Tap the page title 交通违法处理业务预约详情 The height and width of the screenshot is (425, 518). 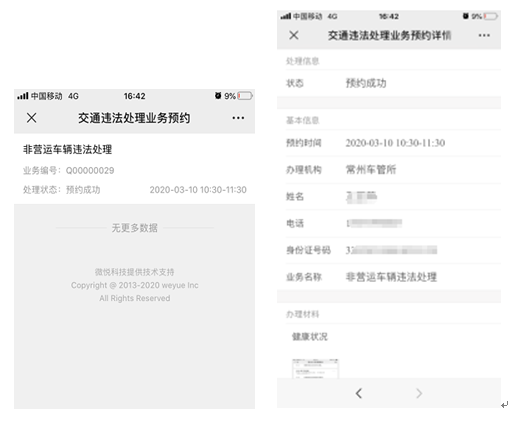pos(389,35)
